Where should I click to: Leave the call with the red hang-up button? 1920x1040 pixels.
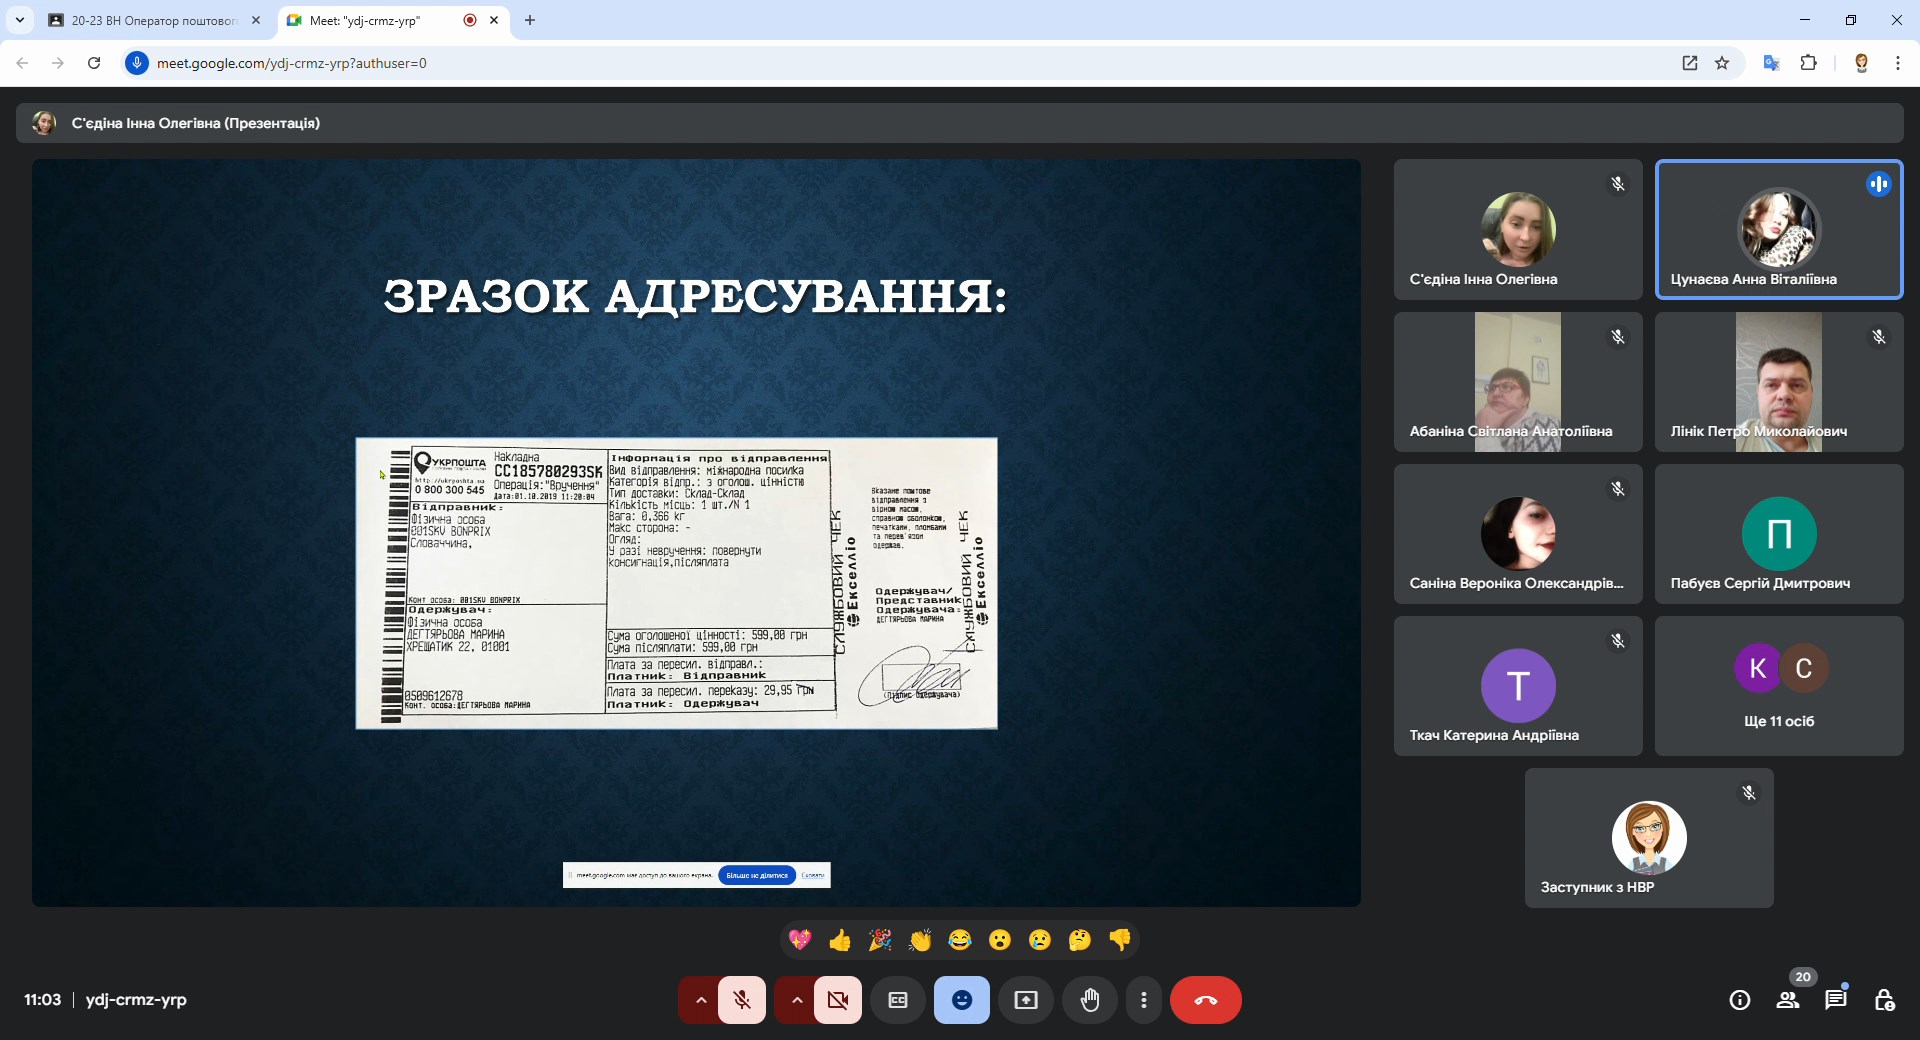(1206, 1000)
